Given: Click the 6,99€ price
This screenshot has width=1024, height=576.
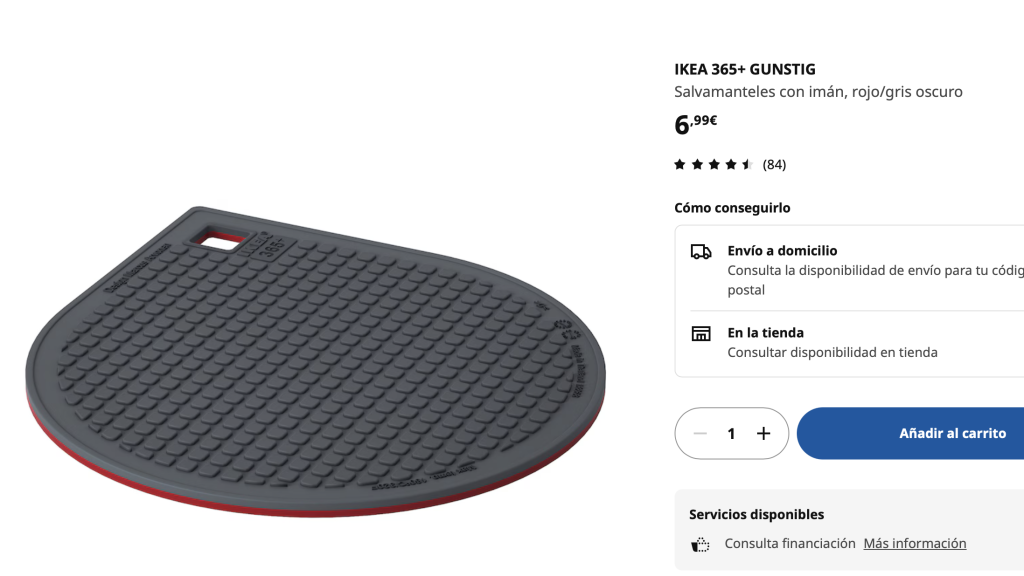Looking at the screenshot, I should click(x=696, y=123).
